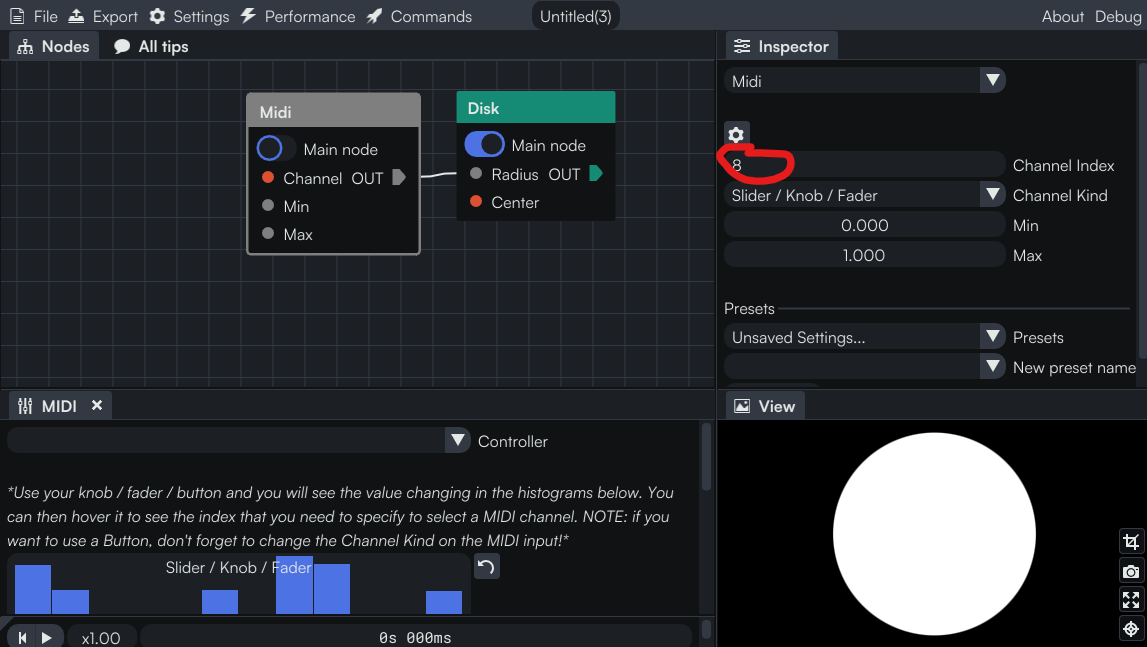Switch to the All tips tab
This screenshot has height=647, width=1147.
pyautogui.click(x=151, y=46)
